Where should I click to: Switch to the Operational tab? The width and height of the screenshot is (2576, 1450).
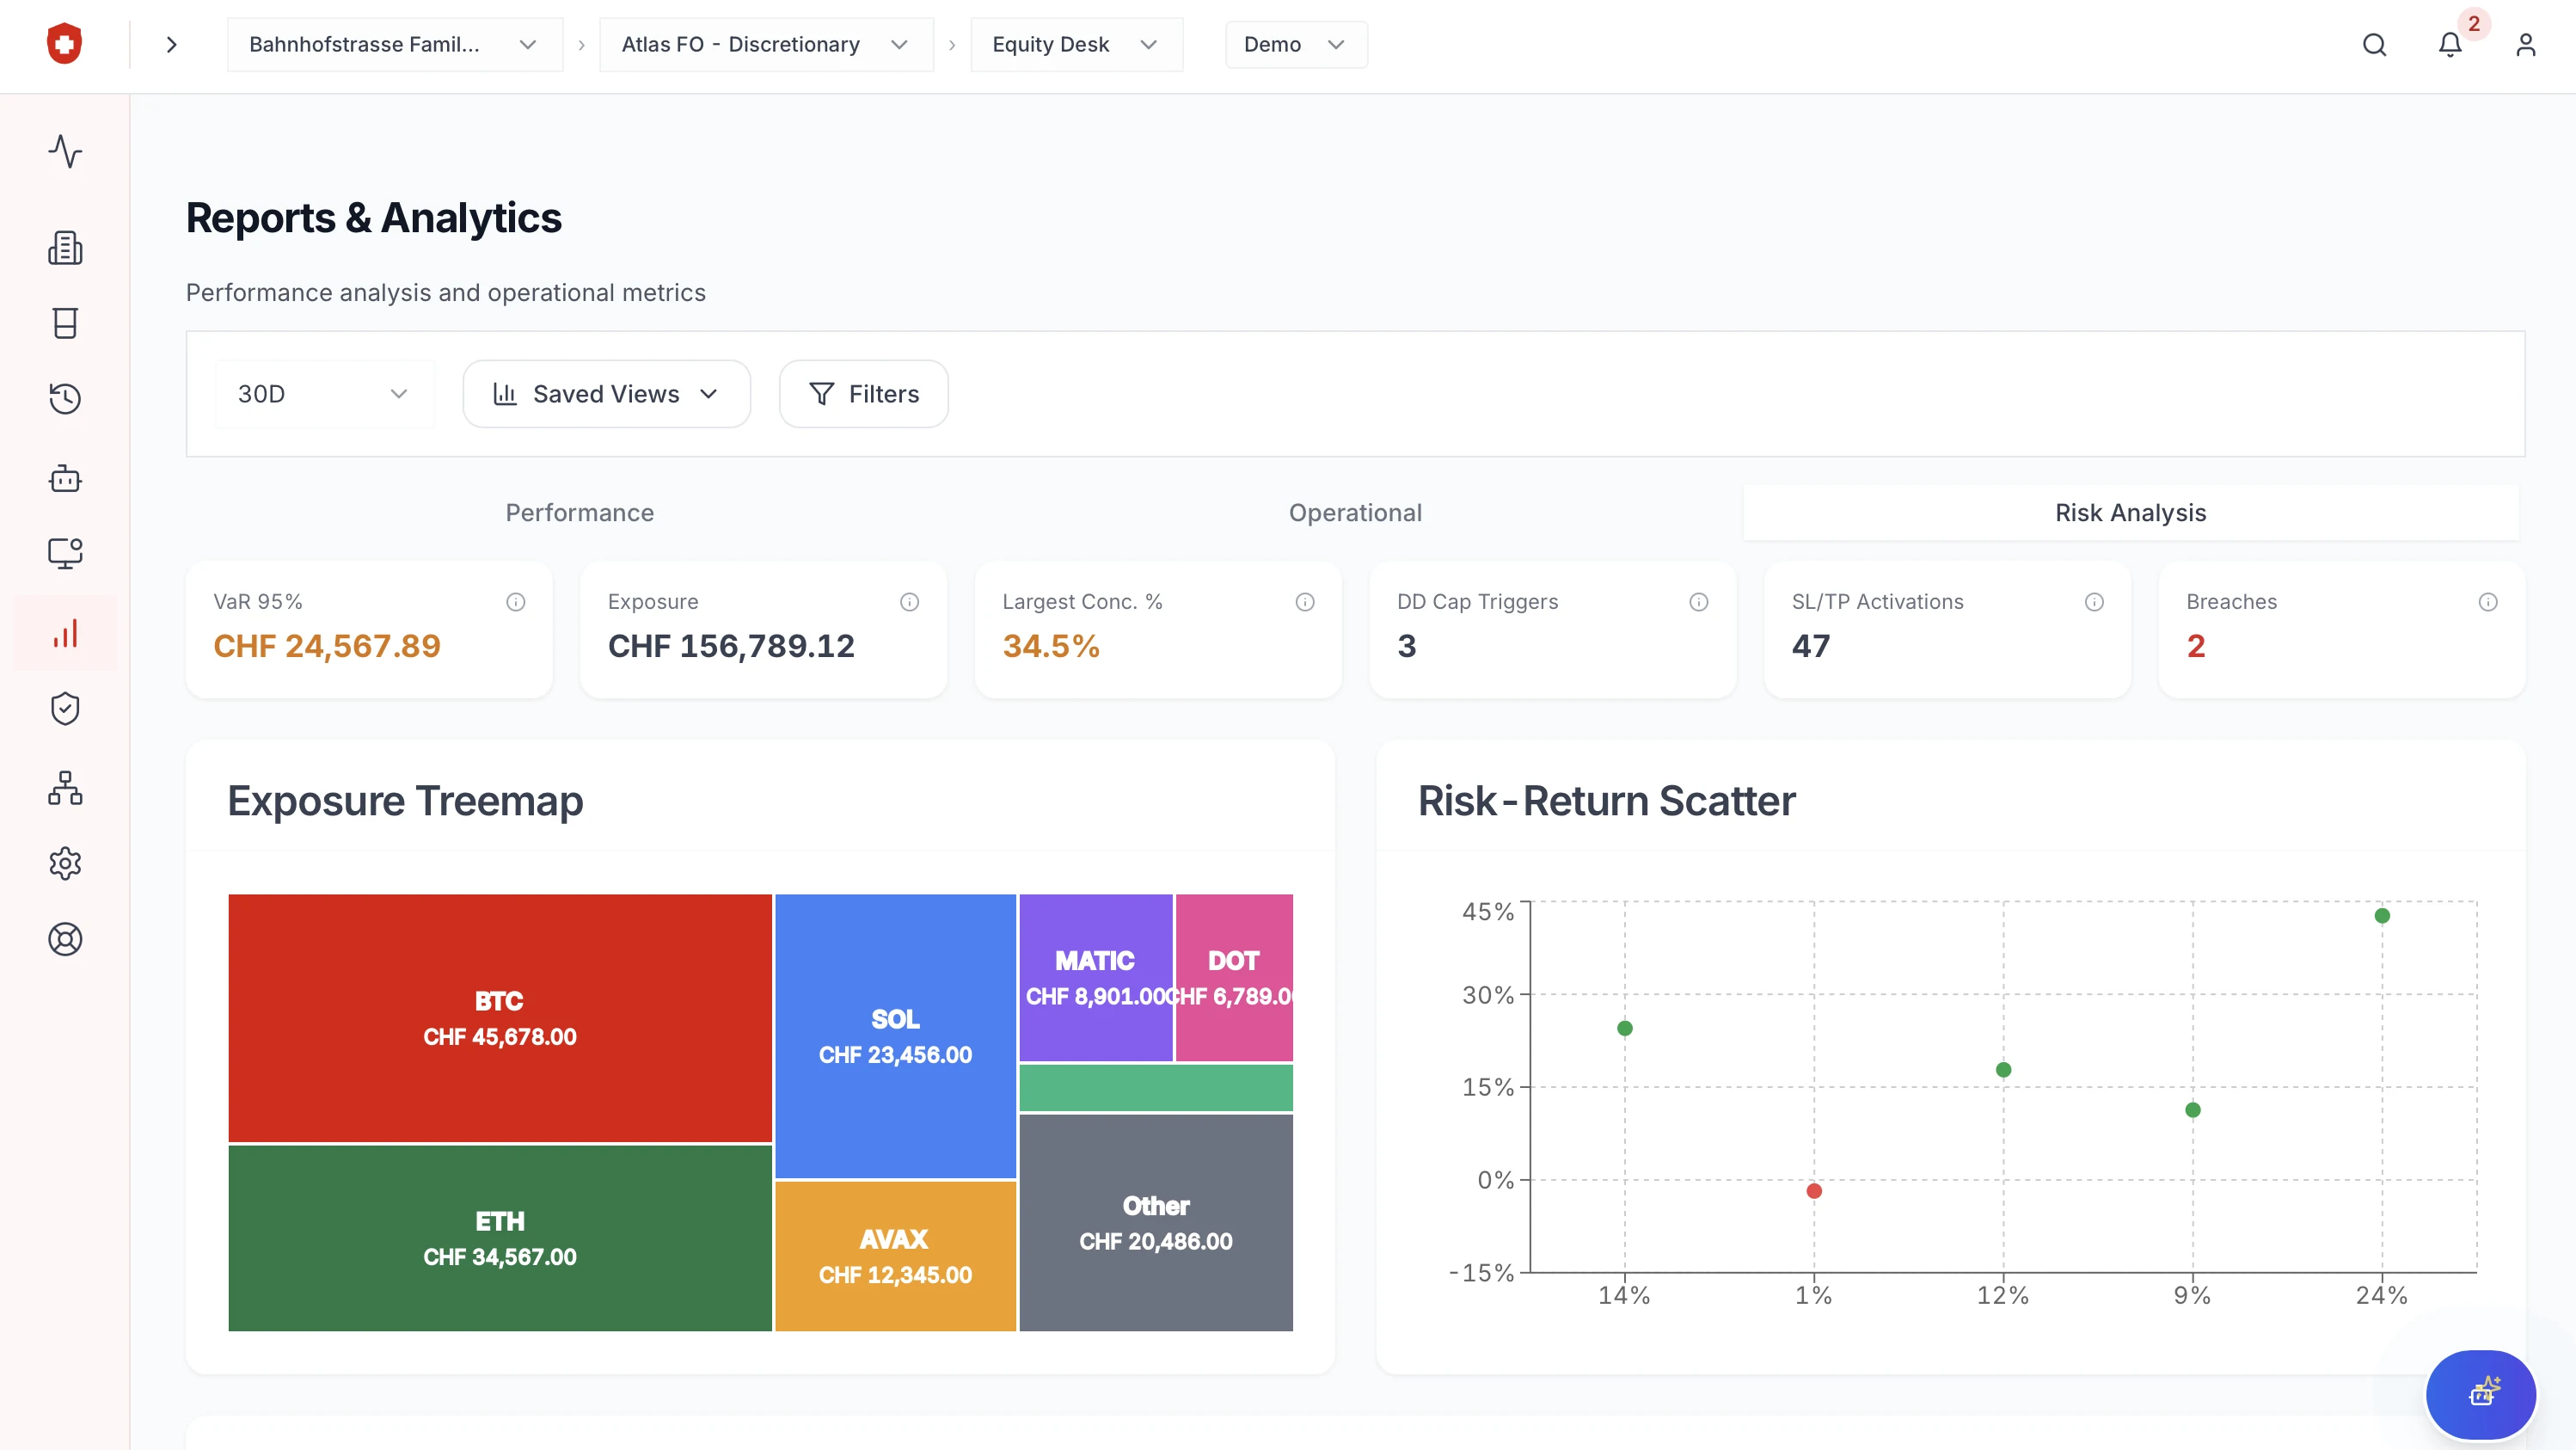(1354, 513)
